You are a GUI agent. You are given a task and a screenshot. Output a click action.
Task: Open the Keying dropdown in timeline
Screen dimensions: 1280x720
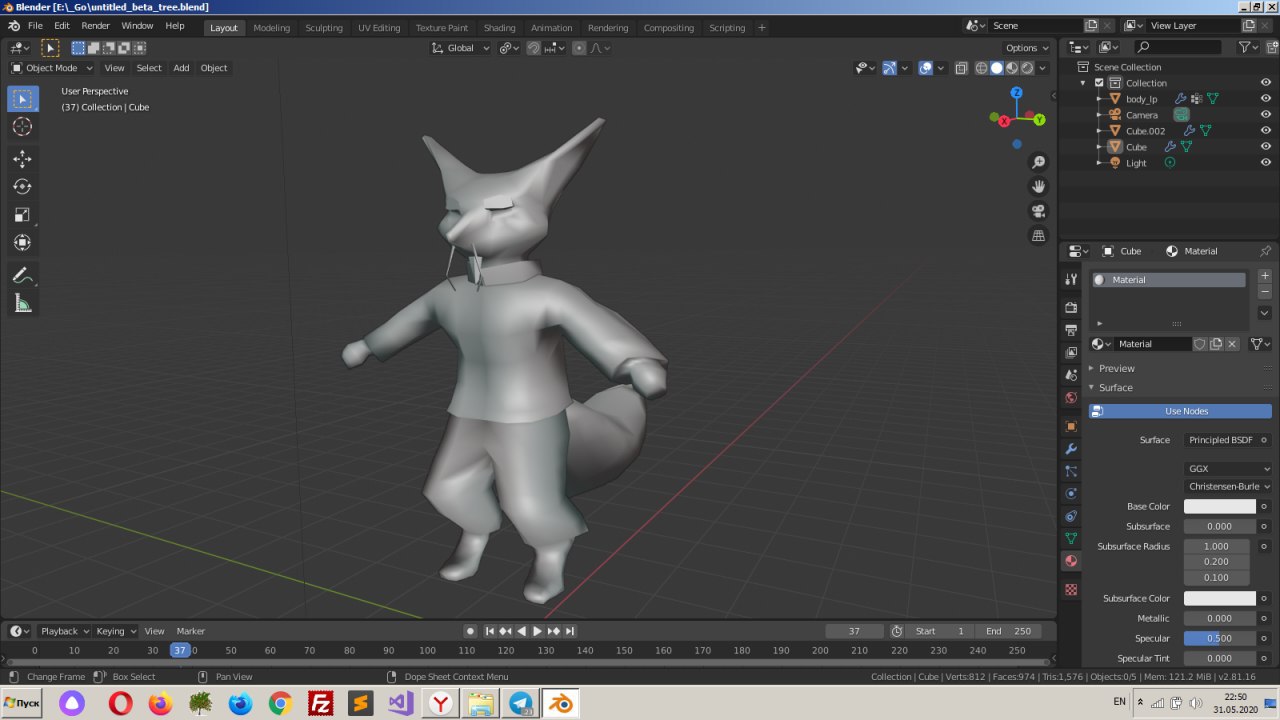(x=116, y=631)
